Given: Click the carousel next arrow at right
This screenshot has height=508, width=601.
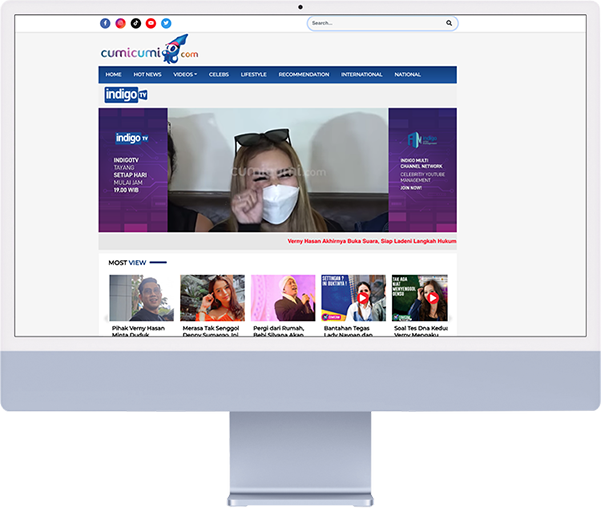Looking at the screenshot, I should click(450, 318).
